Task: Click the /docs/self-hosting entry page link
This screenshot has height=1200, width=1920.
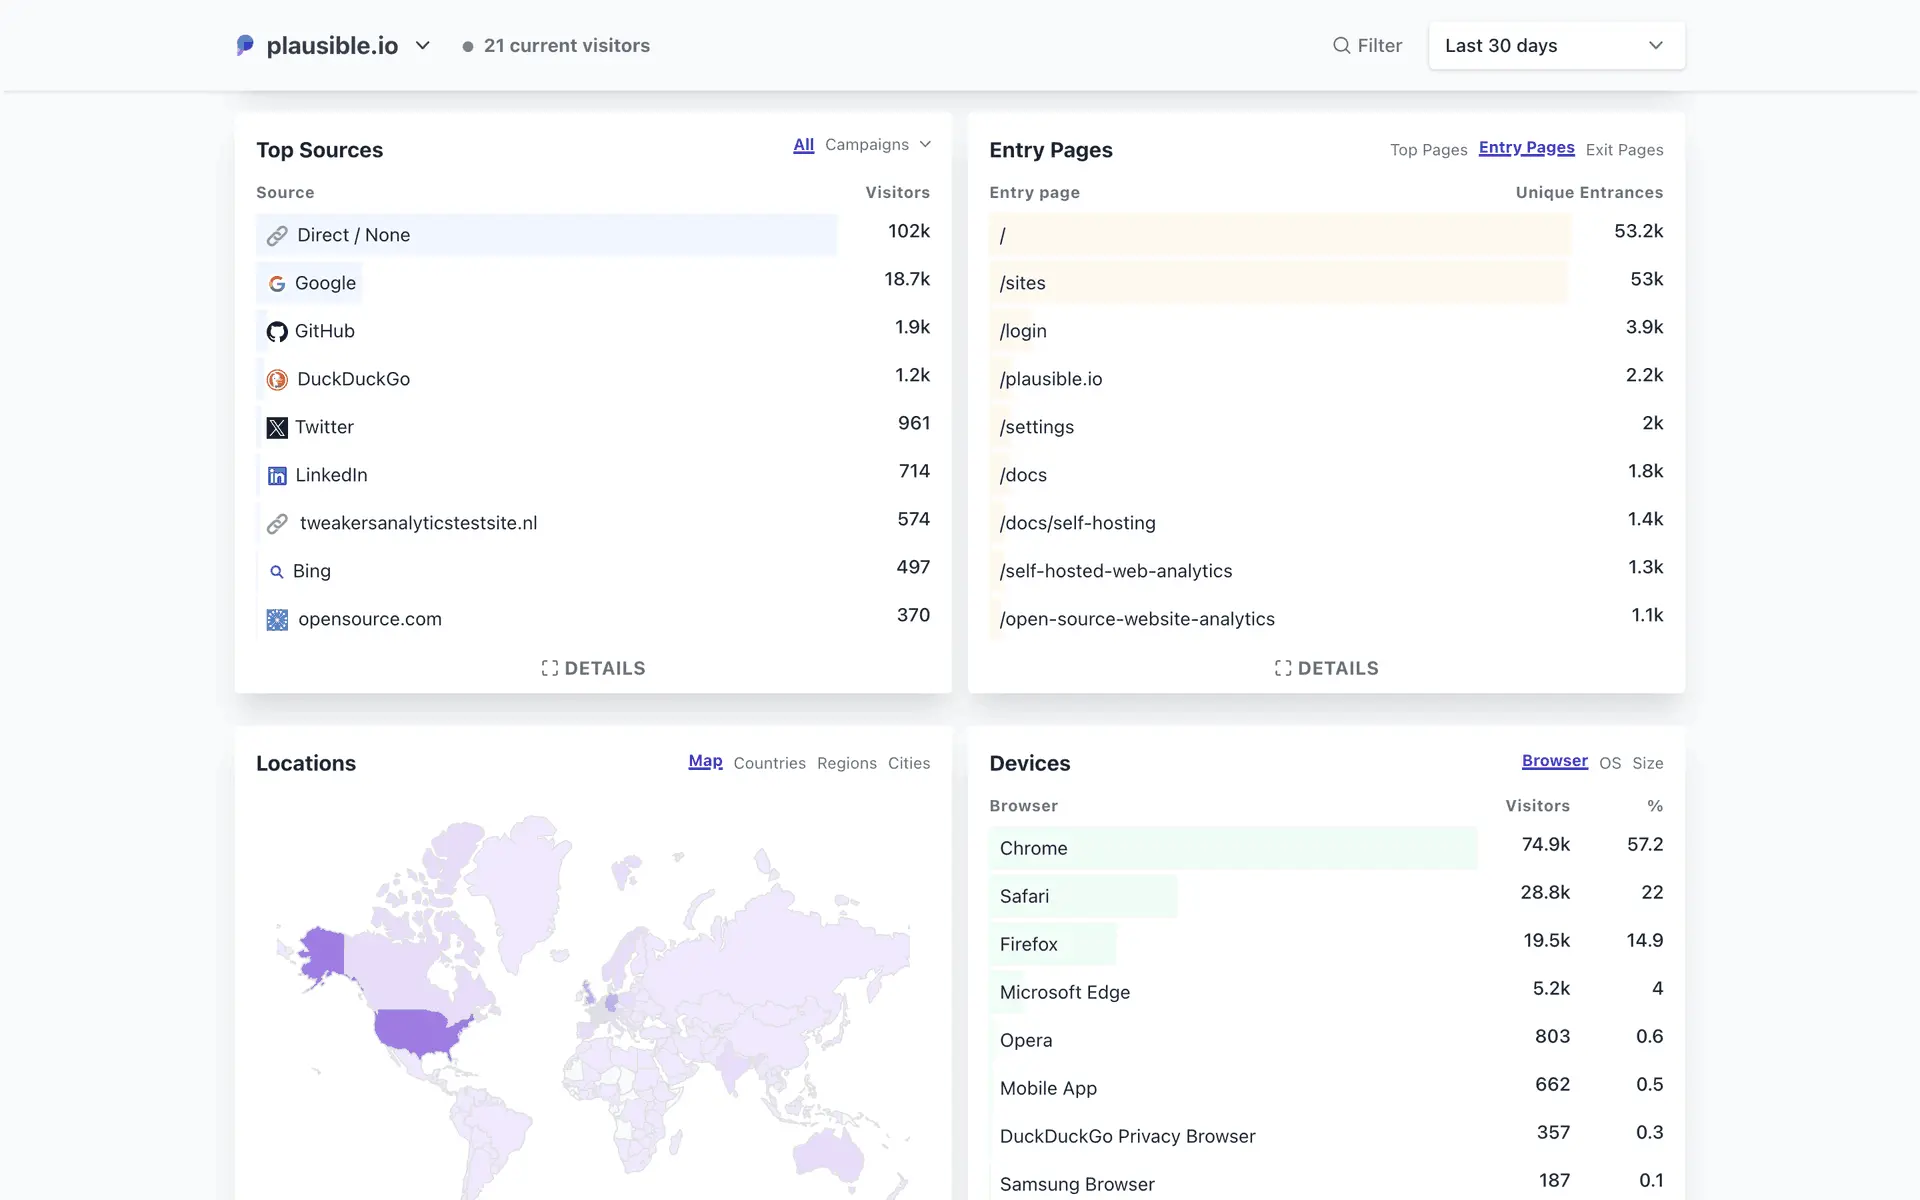Action: [x=1077, y=523]
